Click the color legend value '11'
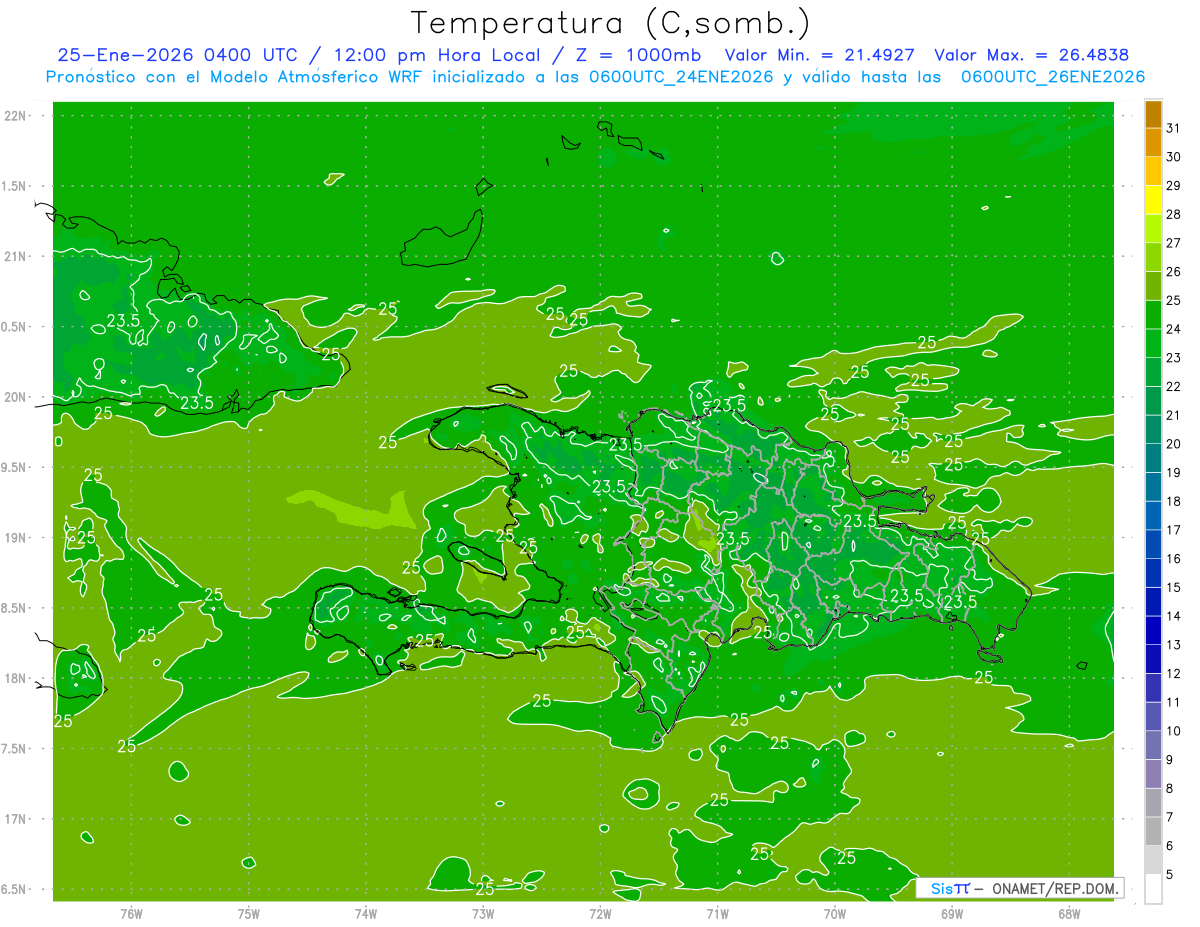The height and width of the screenshot is (927, 1200). click(1174, 703)
